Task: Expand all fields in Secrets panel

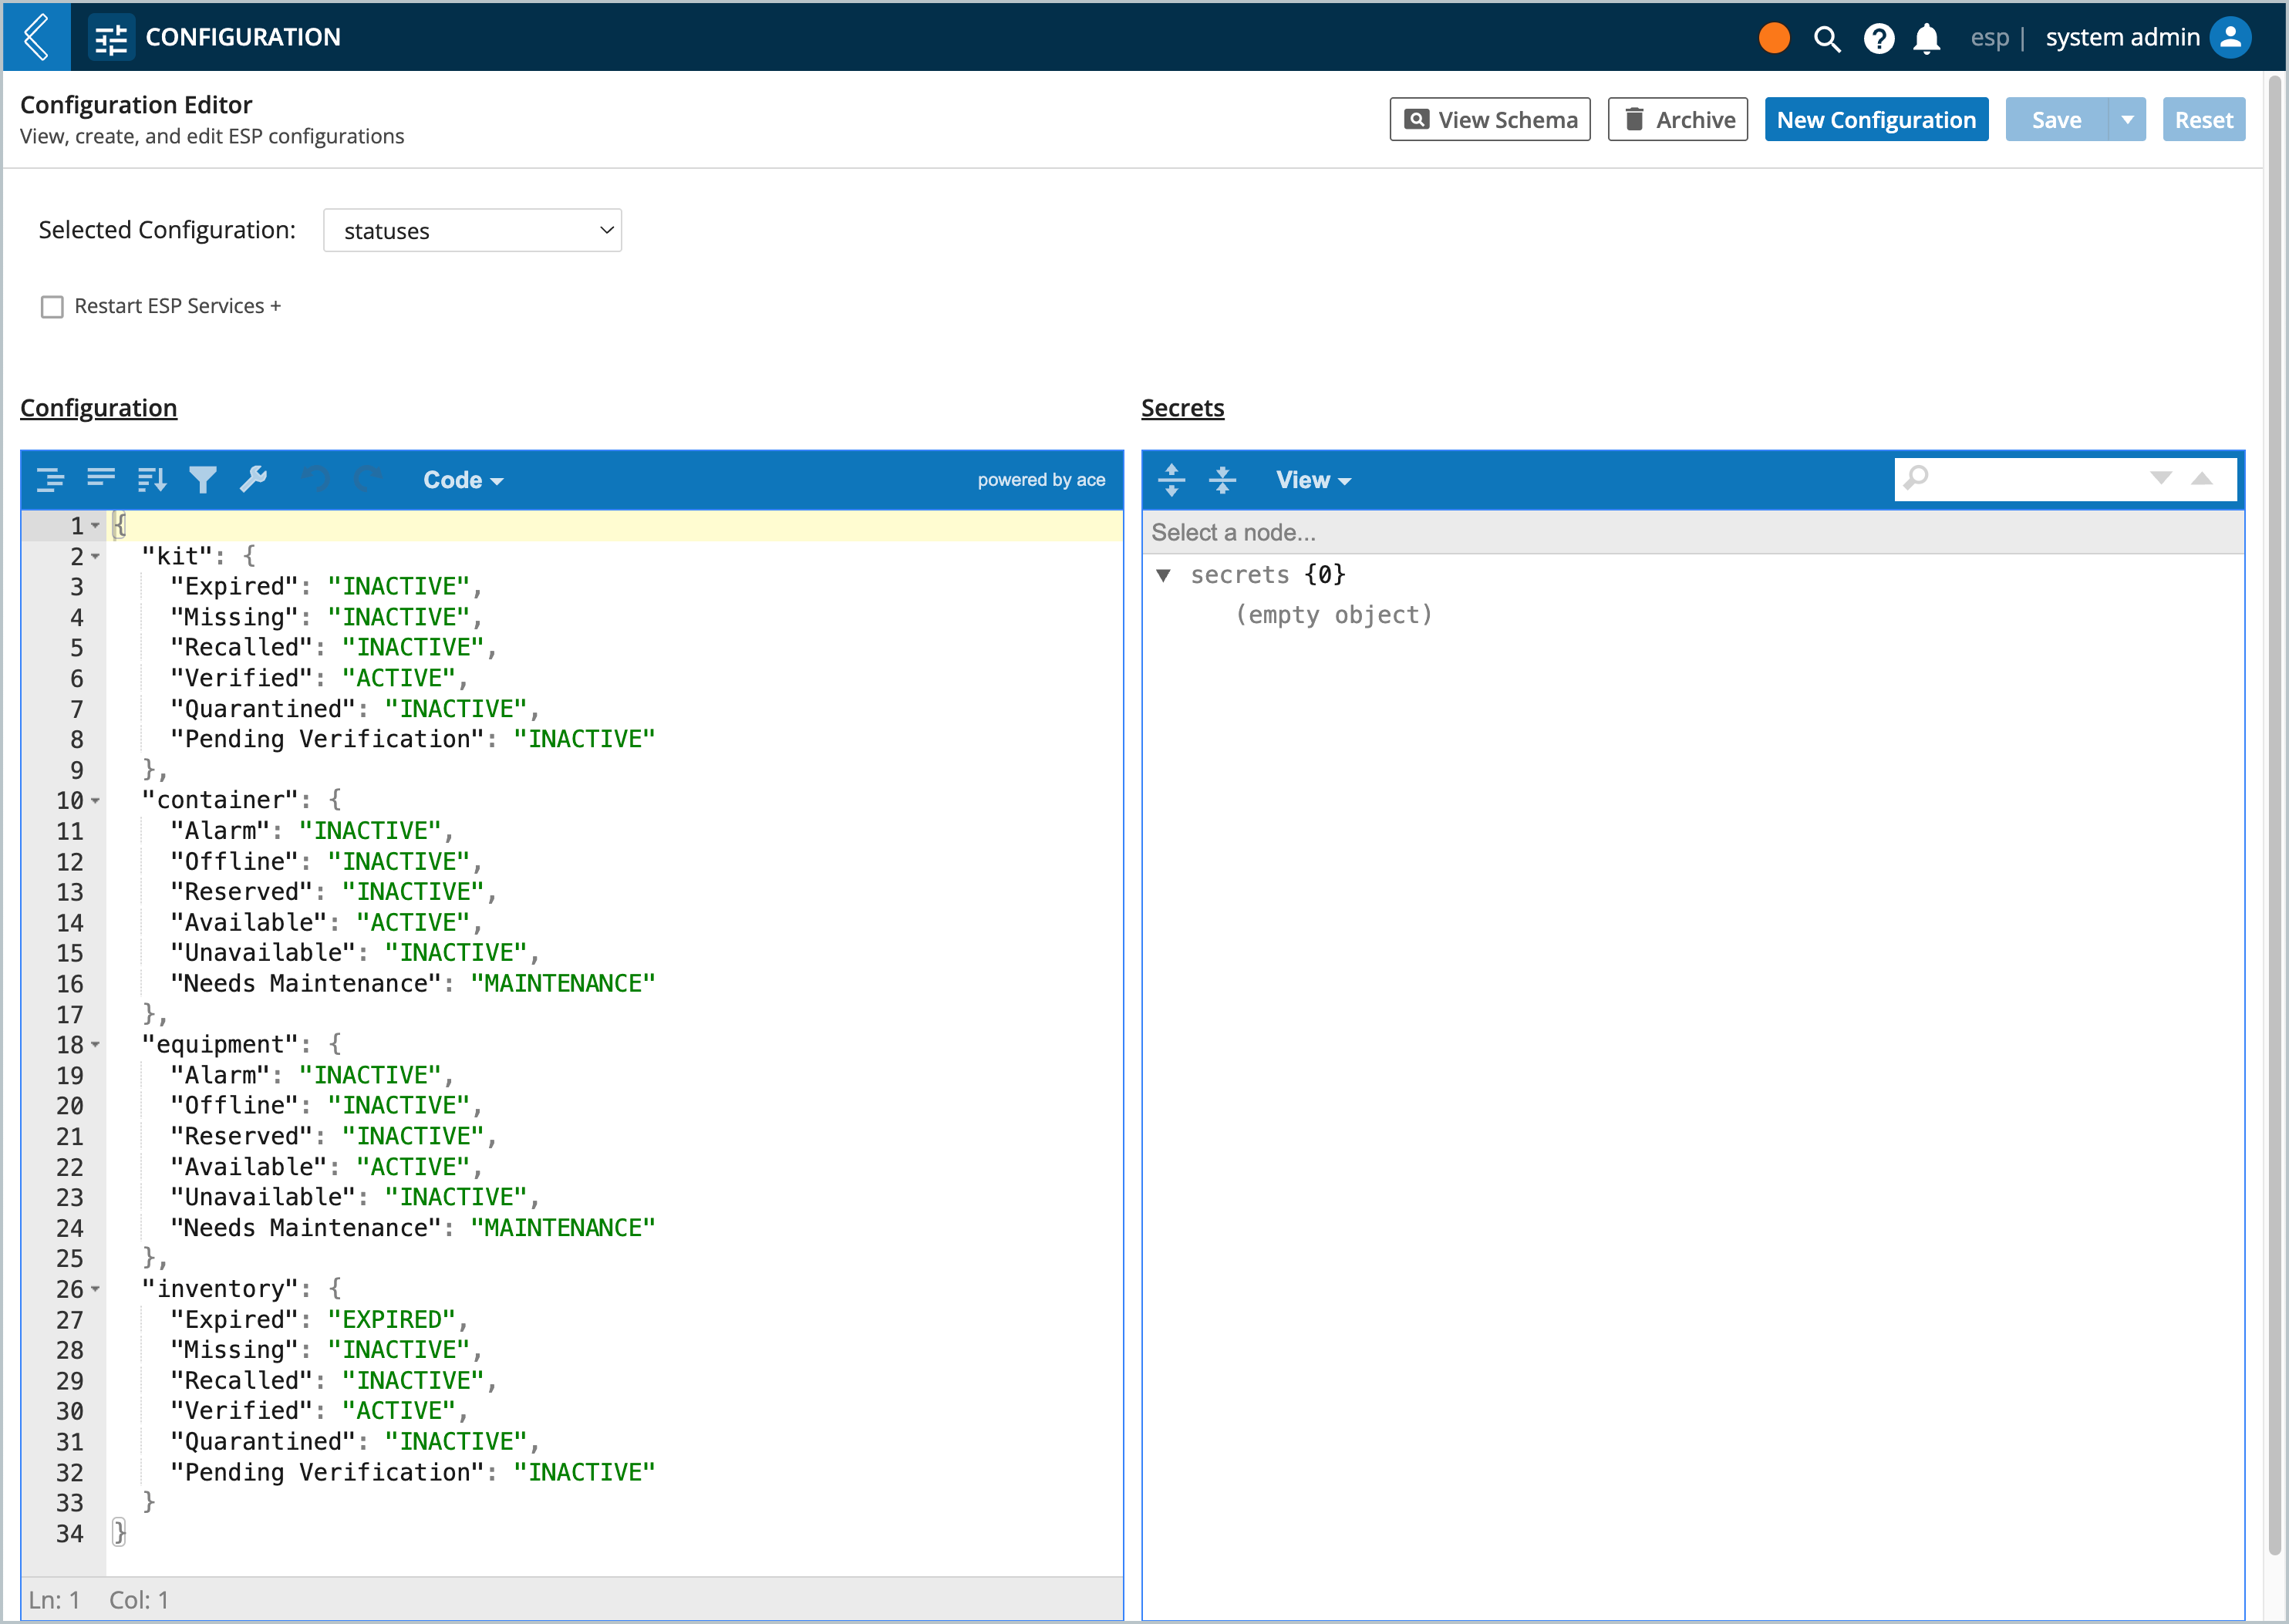Action: [1172, 480]
